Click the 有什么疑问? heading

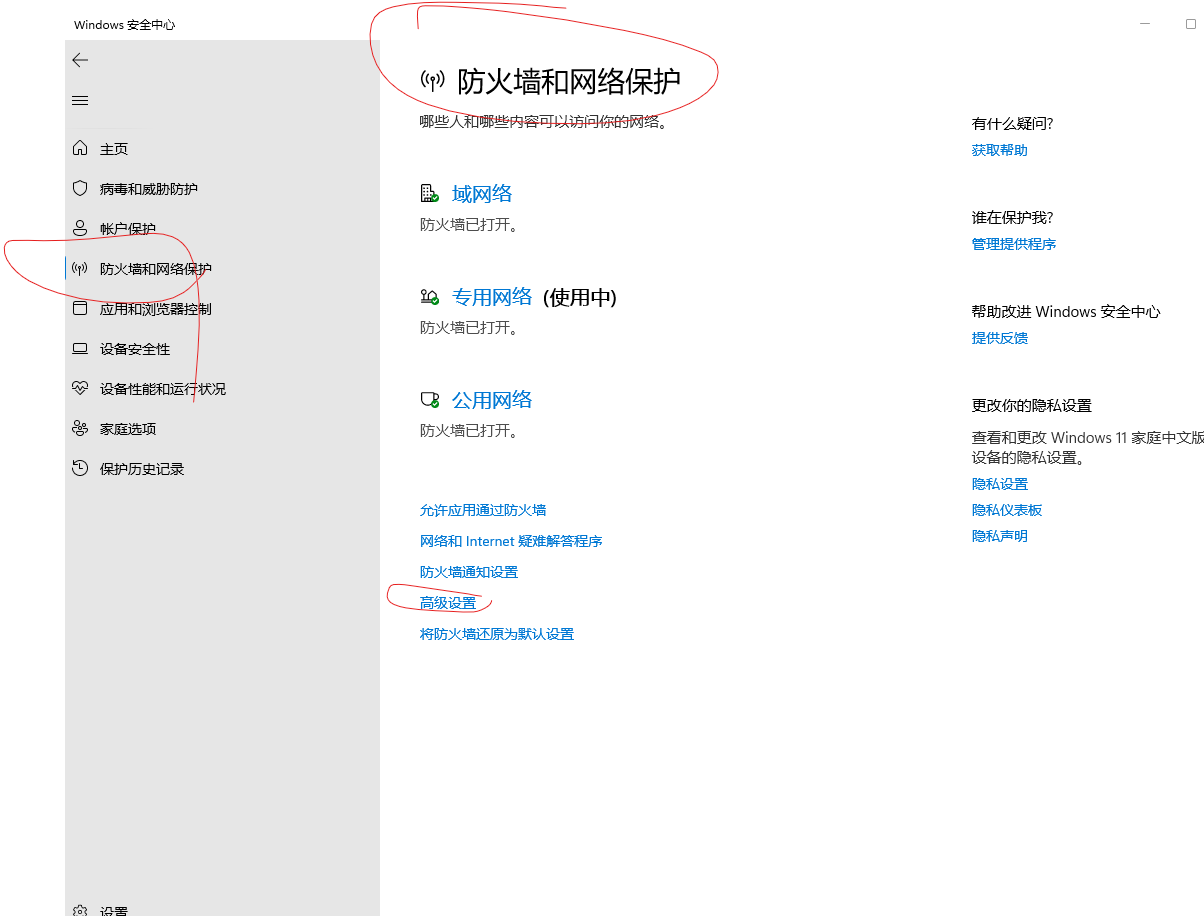tap(1012, 124)
